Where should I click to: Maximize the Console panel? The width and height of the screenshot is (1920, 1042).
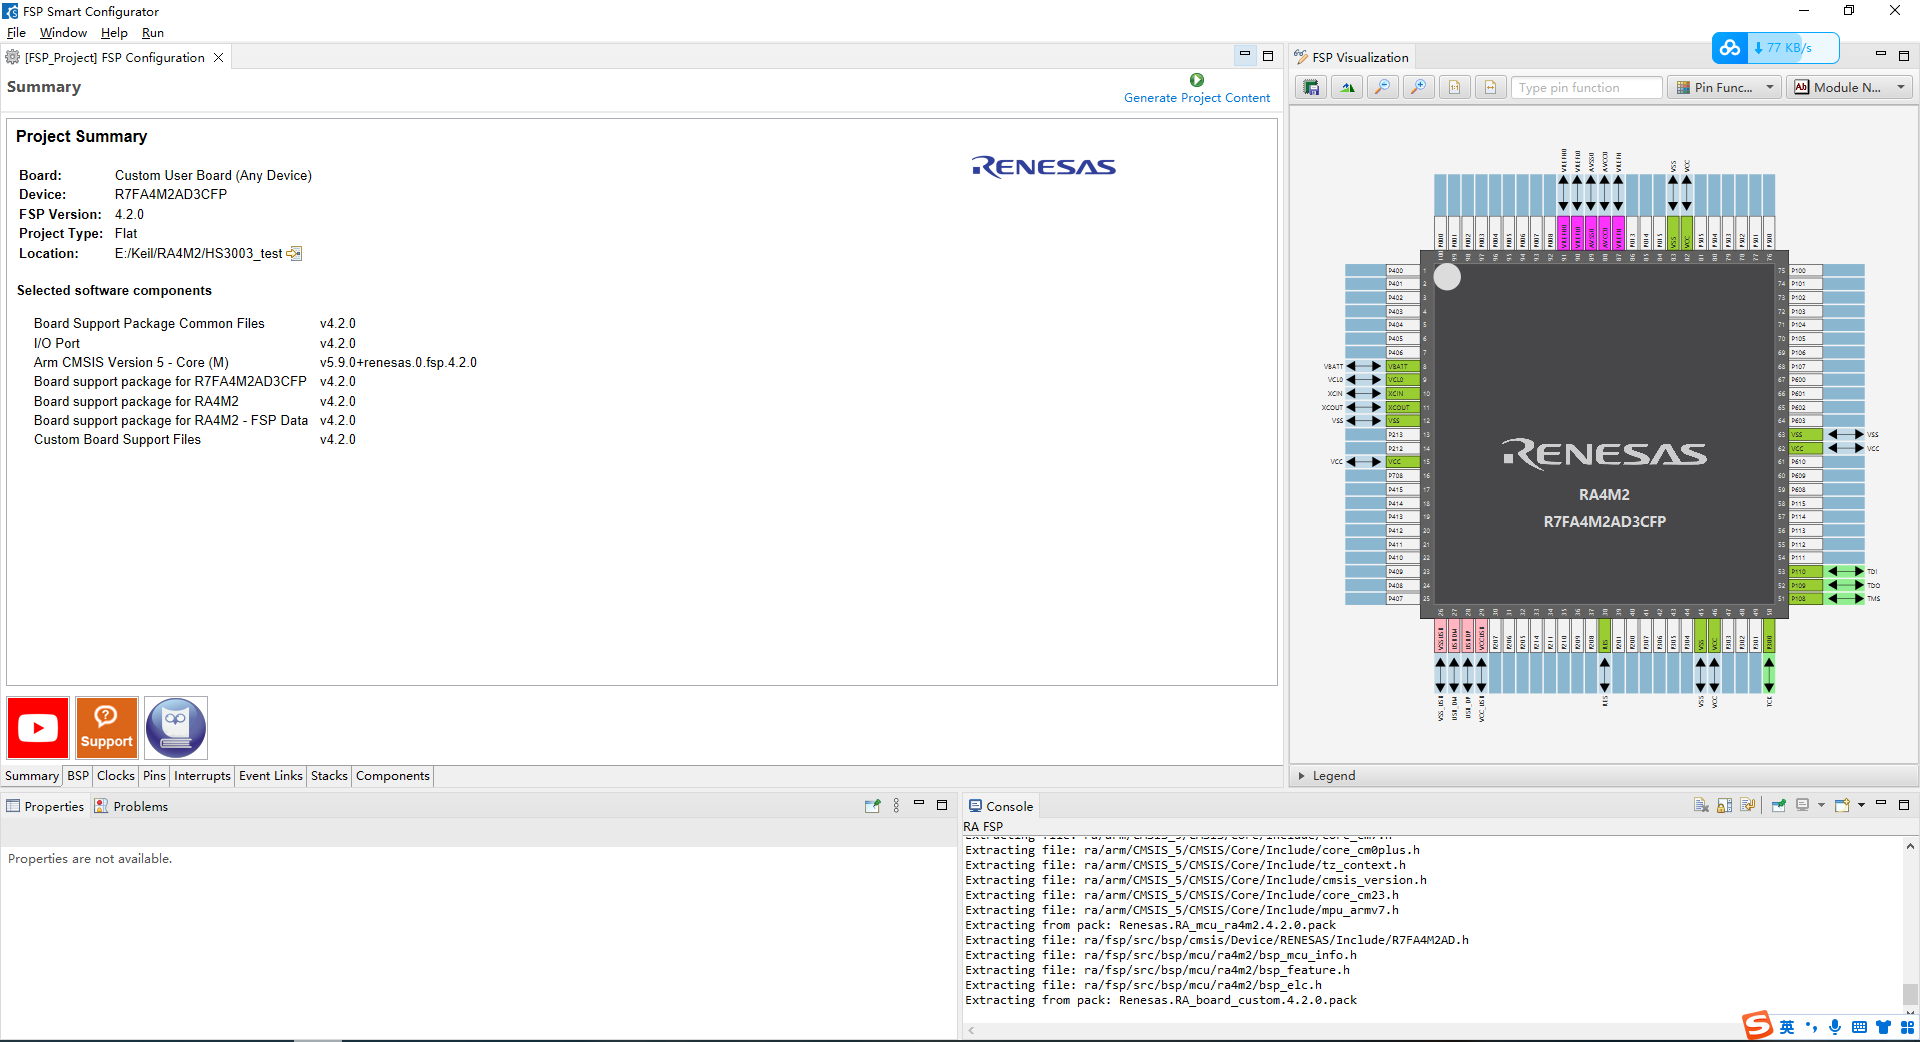(x=1904, y=805)
